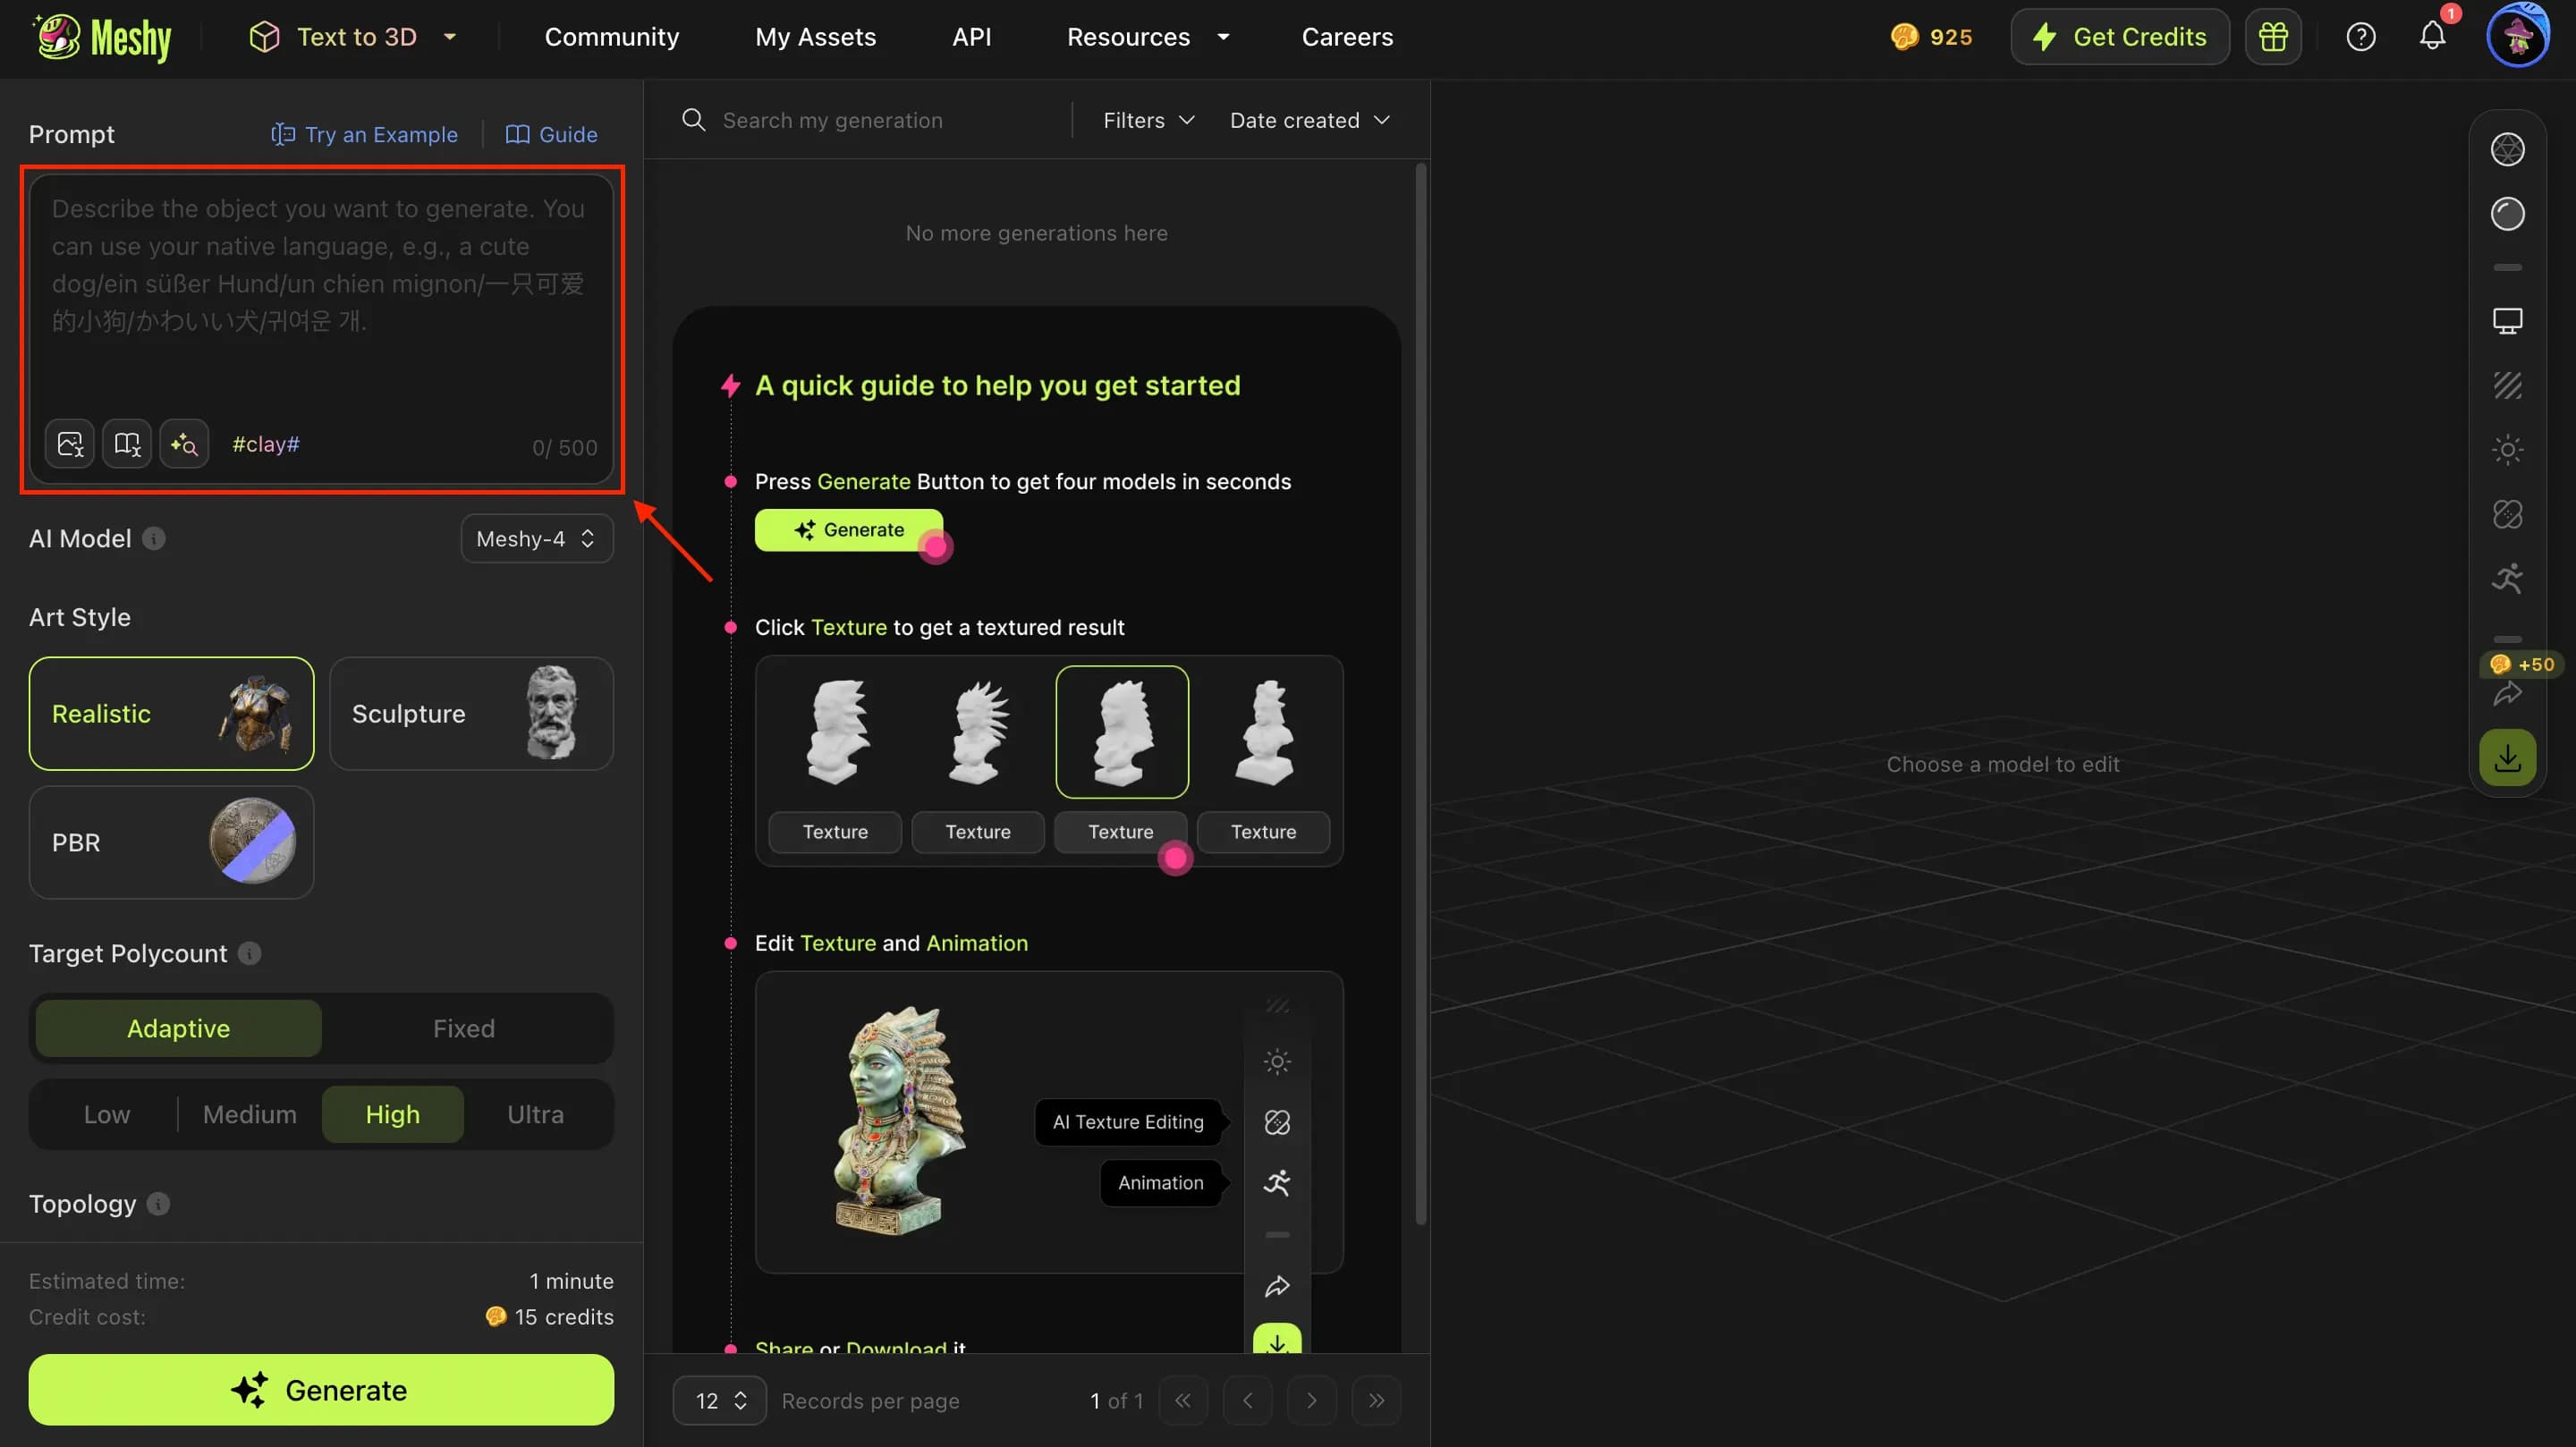Enable the PBR art style option
Viewport: 2576px width, 1447px height.
point(171,842)
